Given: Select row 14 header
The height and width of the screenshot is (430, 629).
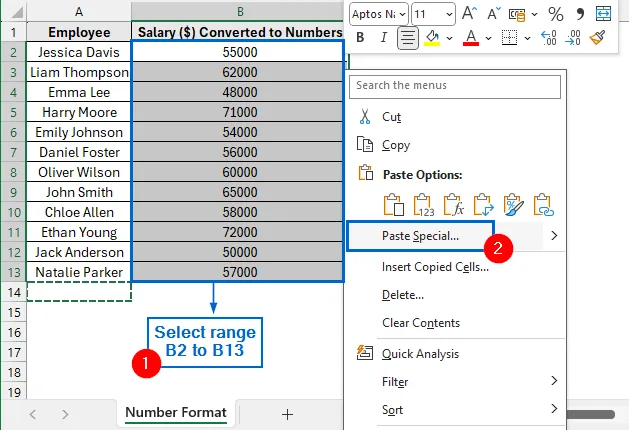Looking at the screenshot, I should tap(14, 292).
